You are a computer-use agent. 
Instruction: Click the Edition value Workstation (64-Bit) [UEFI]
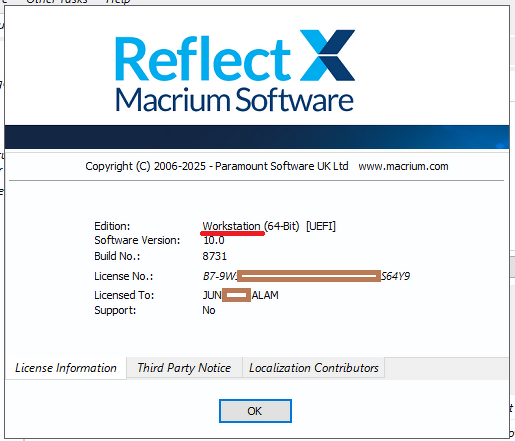pyautogui.click(x=269, y=226)
